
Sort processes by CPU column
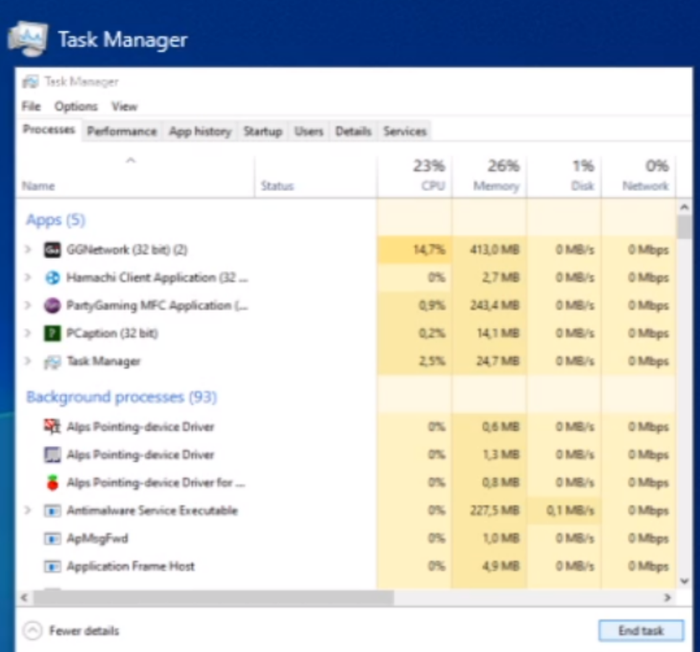[414, 176]
